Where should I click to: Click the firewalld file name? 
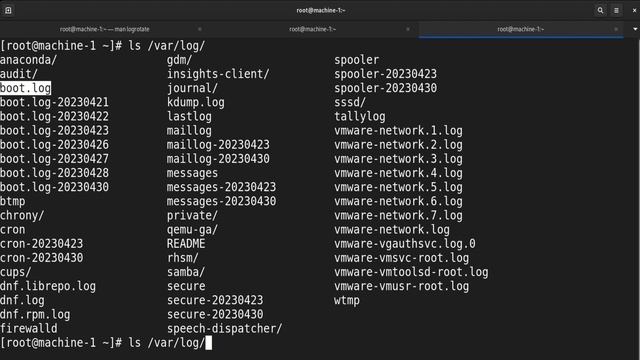coord(29,329)
